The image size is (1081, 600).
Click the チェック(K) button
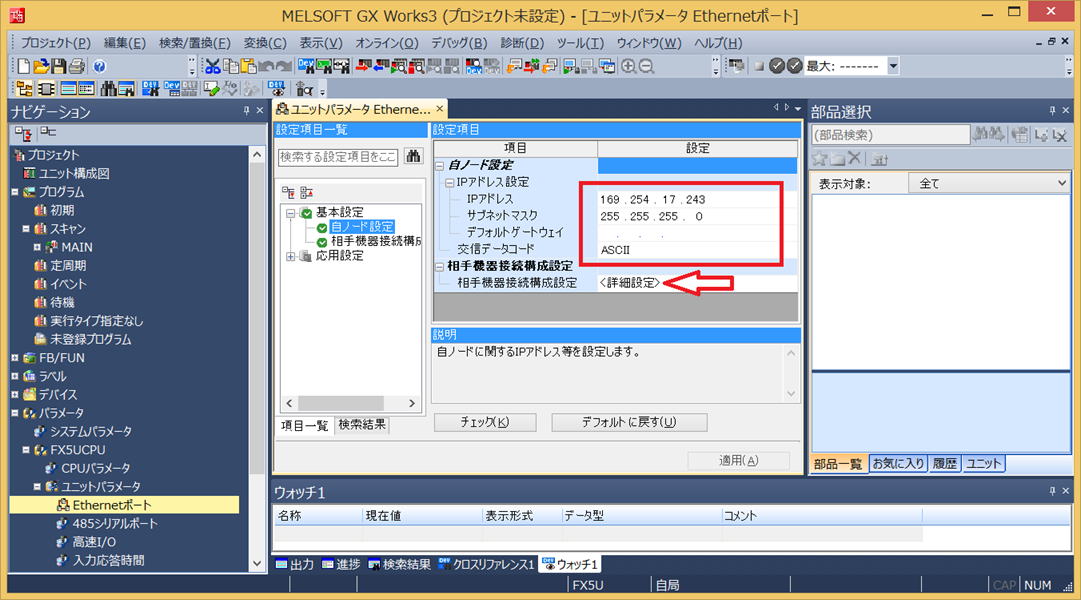coord(485,422)
